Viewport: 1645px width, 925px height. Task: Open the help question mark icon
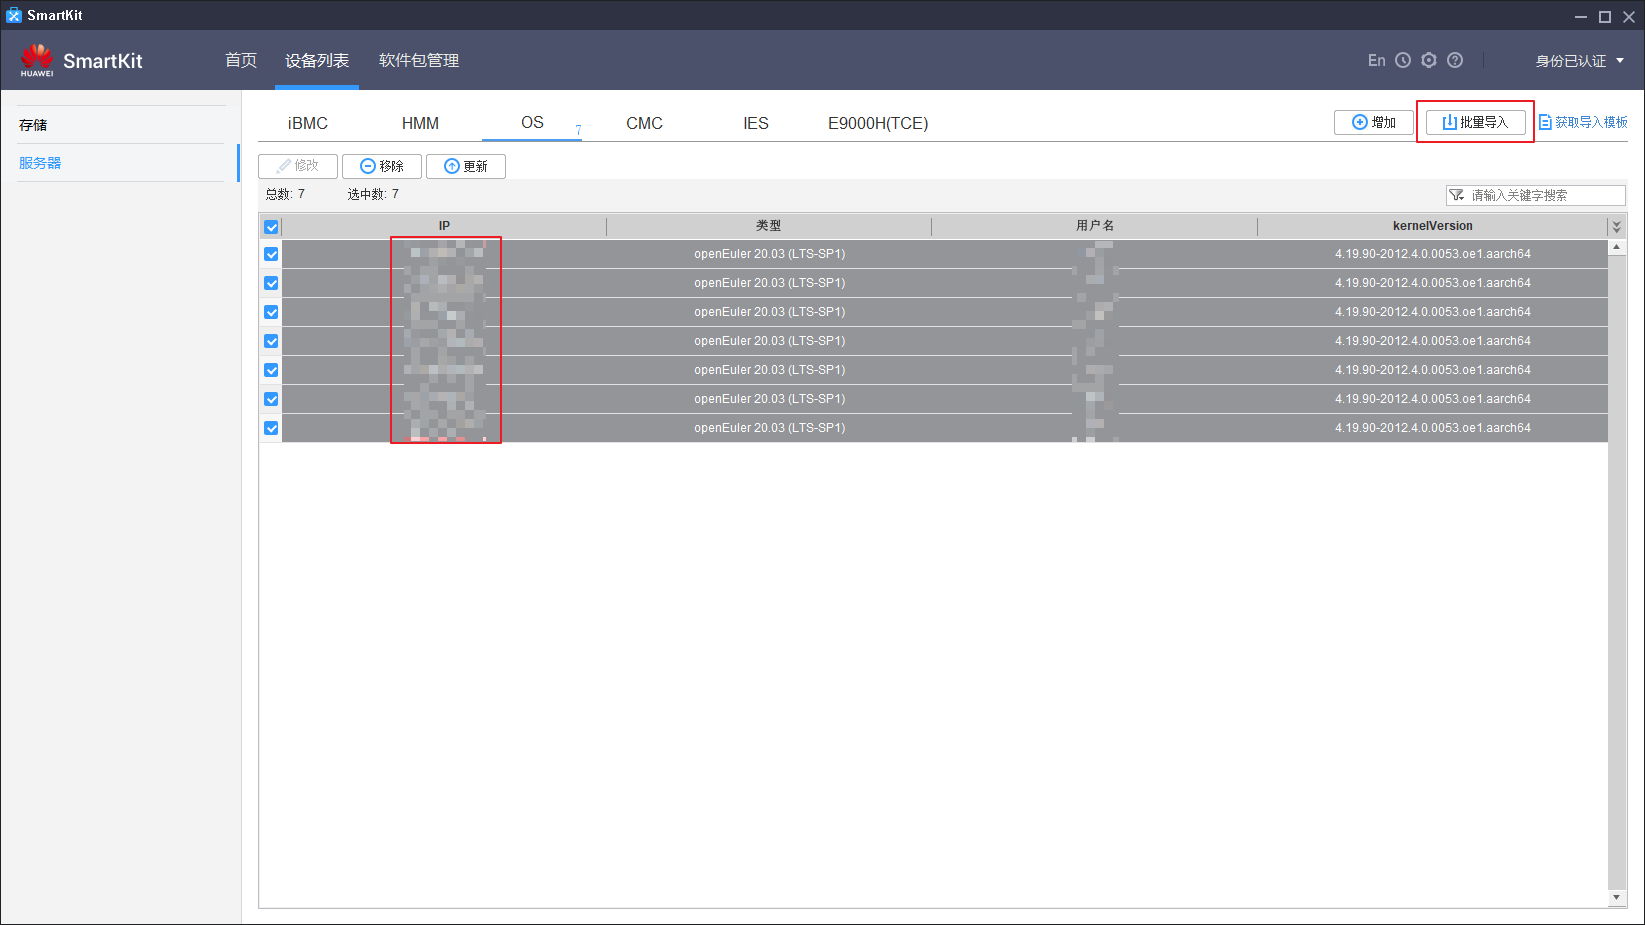point(1455,61)
